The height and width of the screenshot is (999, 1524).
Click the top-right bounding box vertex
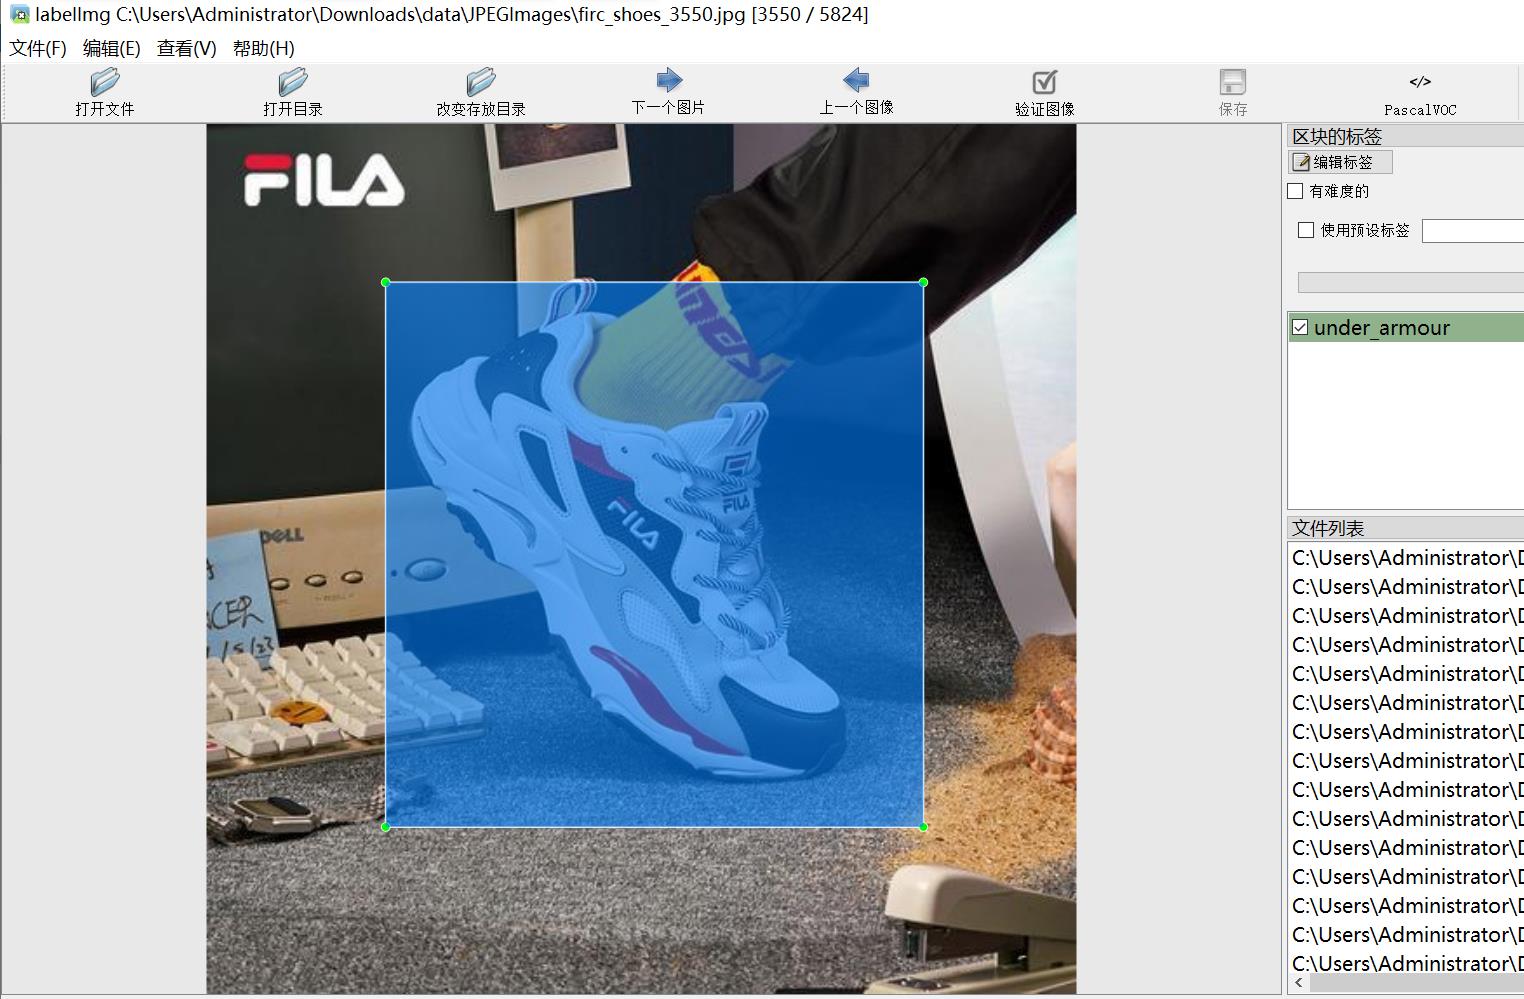pyautogui.click(x=923, y=282)
